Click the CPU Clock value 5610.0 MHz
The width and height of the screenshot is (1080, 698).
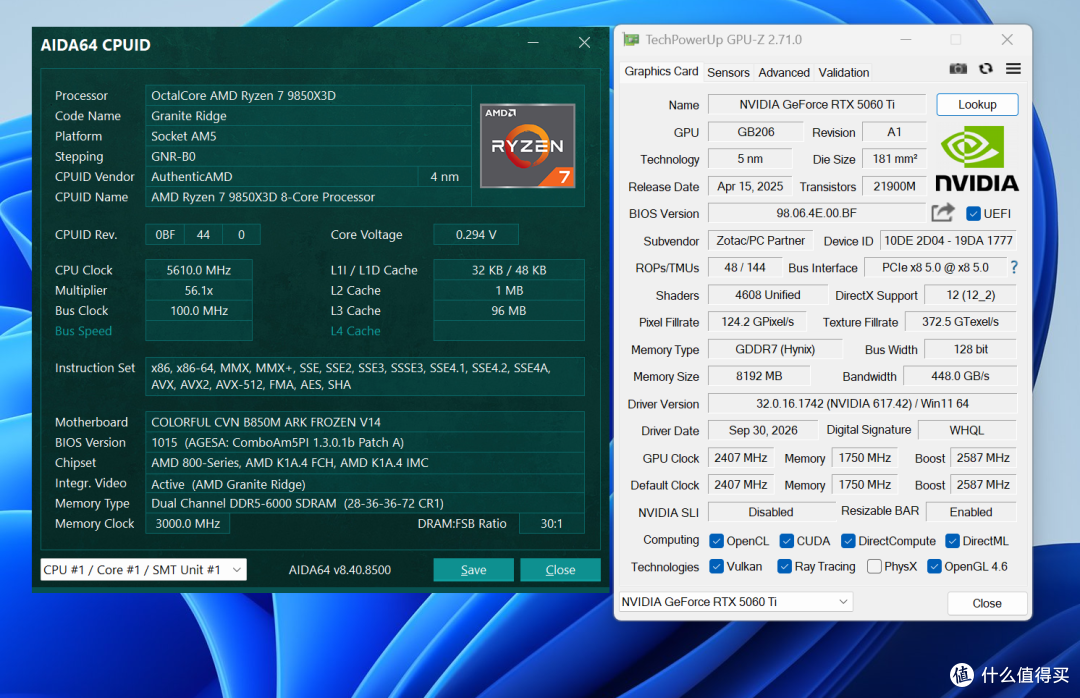point(199,270)
